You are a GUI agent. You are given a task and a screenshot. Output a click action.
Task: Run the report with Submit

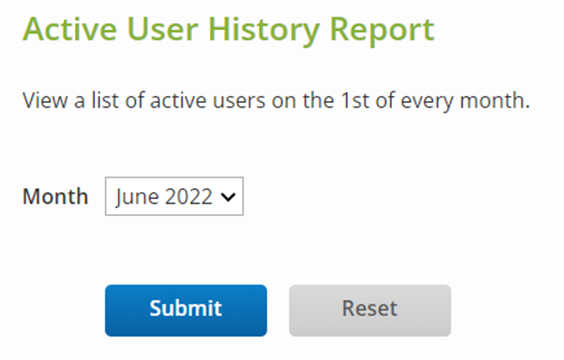(186, 310)
